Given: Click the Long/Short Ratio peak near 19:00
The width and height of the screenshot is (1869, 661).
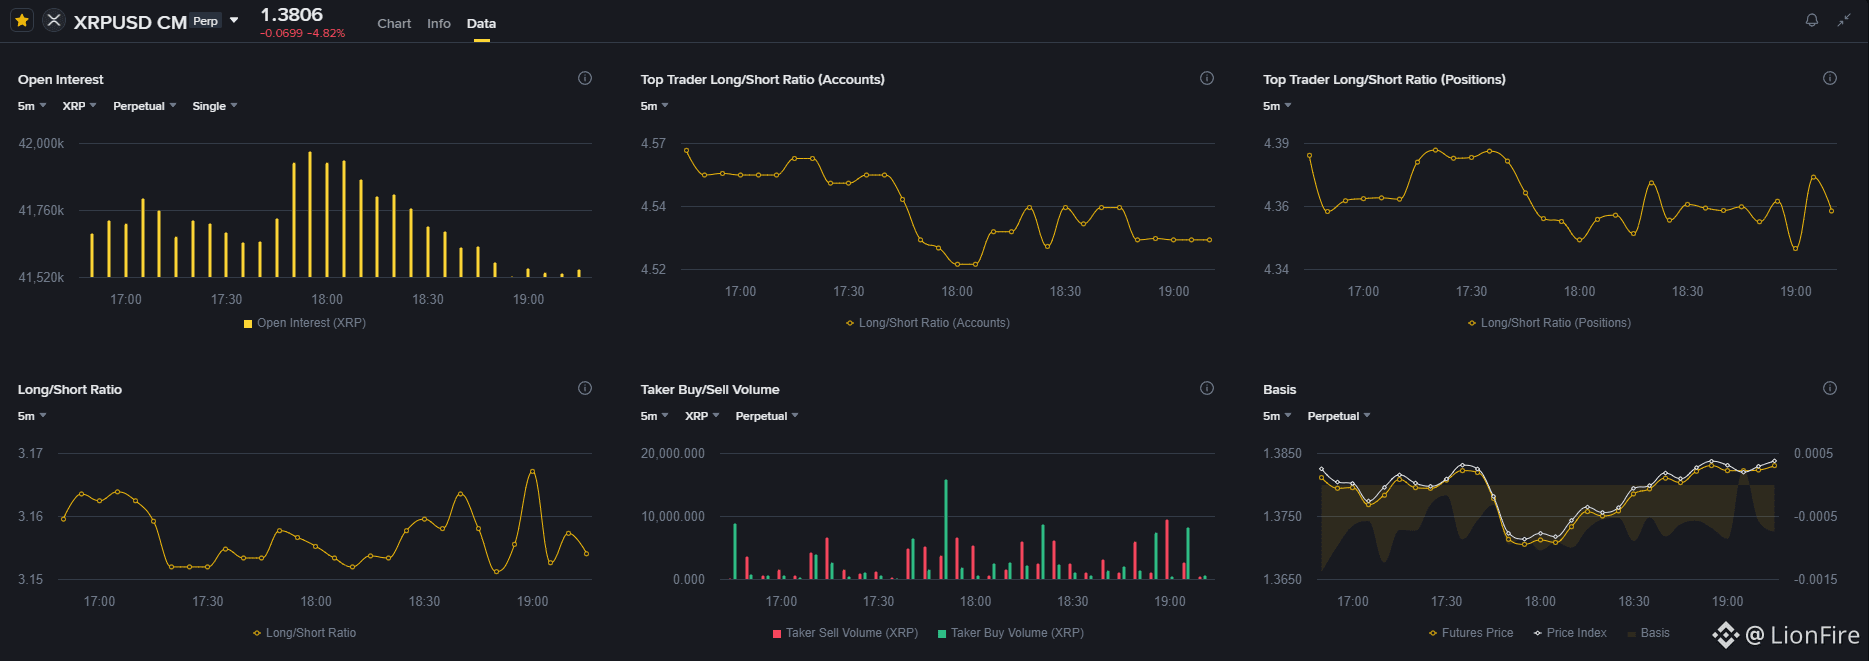Looking at the screenshot, I should pyautogui.click(x=532, y=471).
